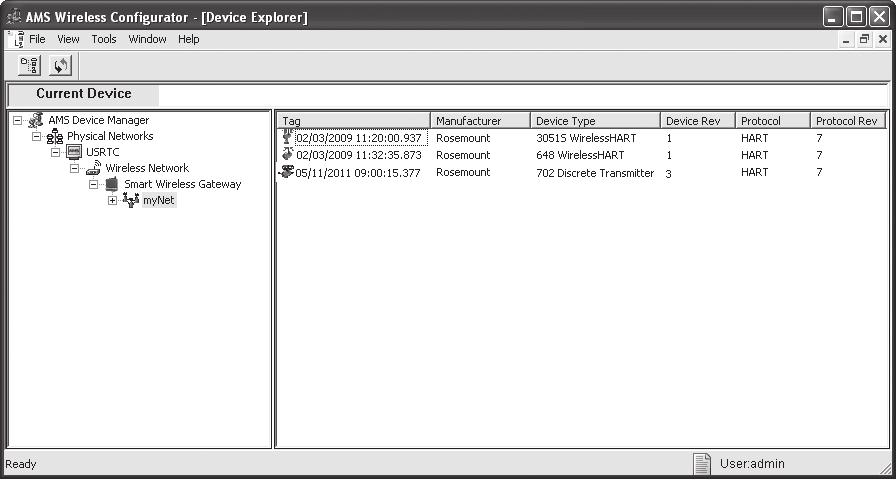Click Rosemount in the 648 row
The width and height of the screenshot is (896, 480).
pyautogui.click(x=463, y=155)
